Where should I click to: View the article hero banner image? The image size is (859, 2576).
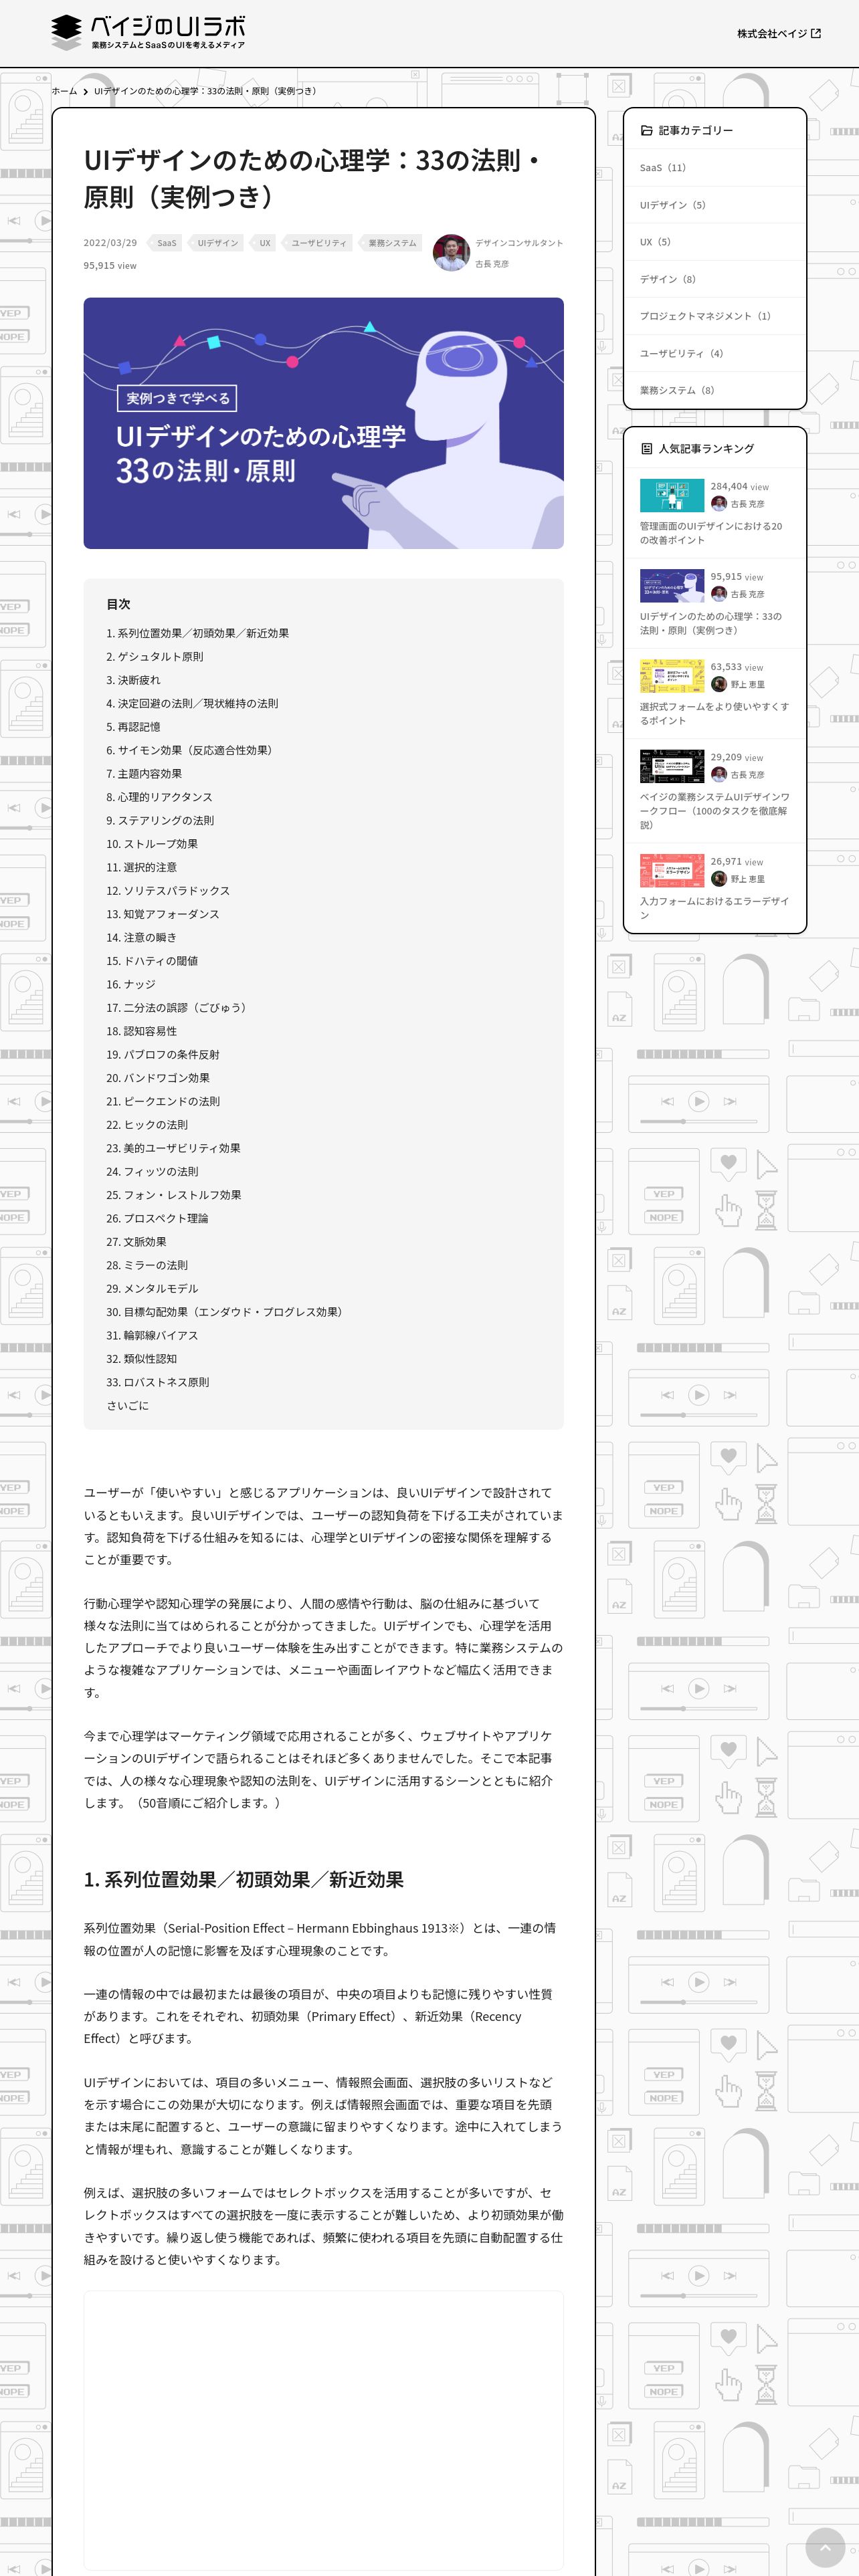pyautogui.click(x=323, y=423)
